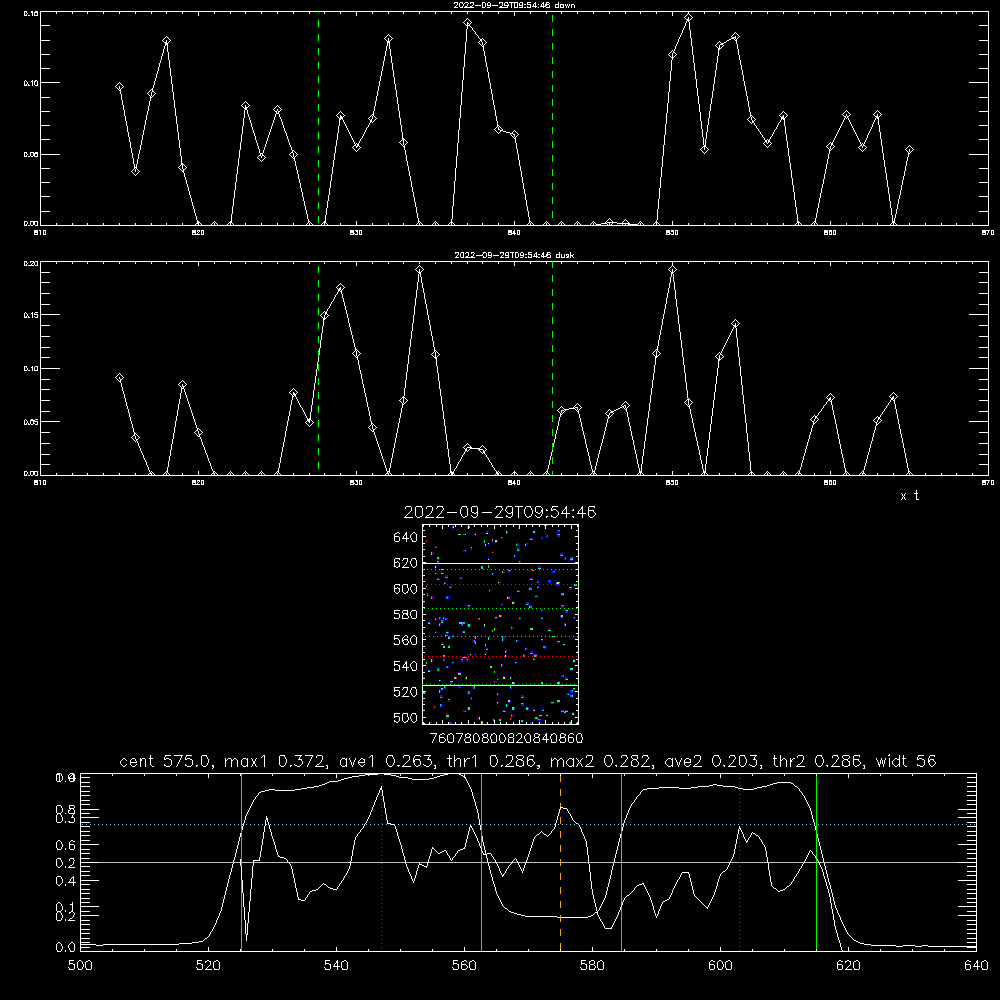Viewport: 1000px width, 1000px height.
Task: Click the solid horizontal line at 0.2 in the bottom profile
Action: (x=528, y=862)
